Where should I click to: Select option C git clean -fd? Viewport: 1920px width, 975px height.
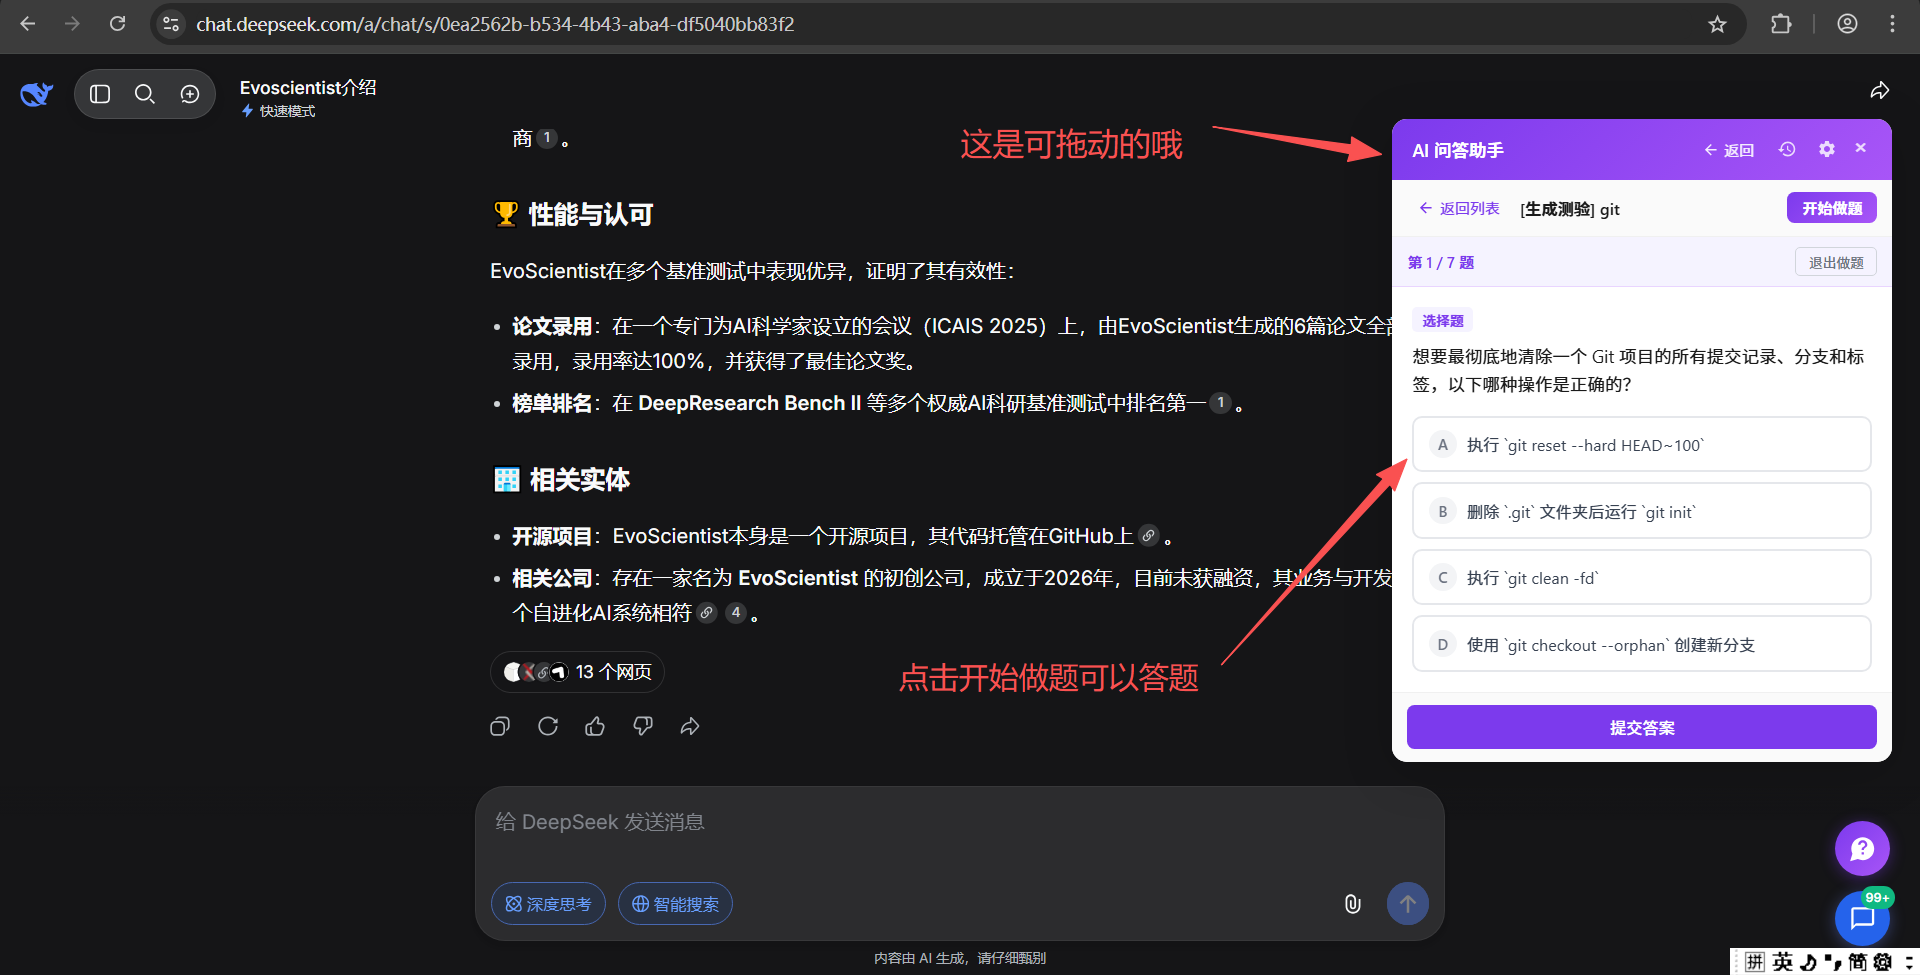click(x=1641, y=577)
